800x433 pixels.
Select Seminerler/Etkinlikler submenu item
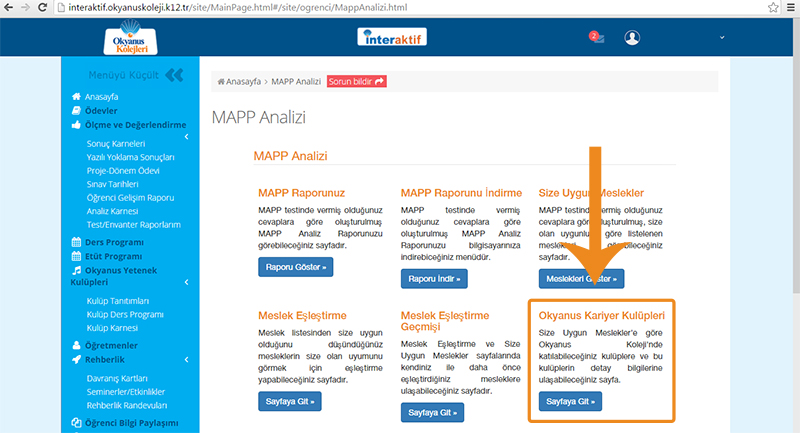point(126,392)
